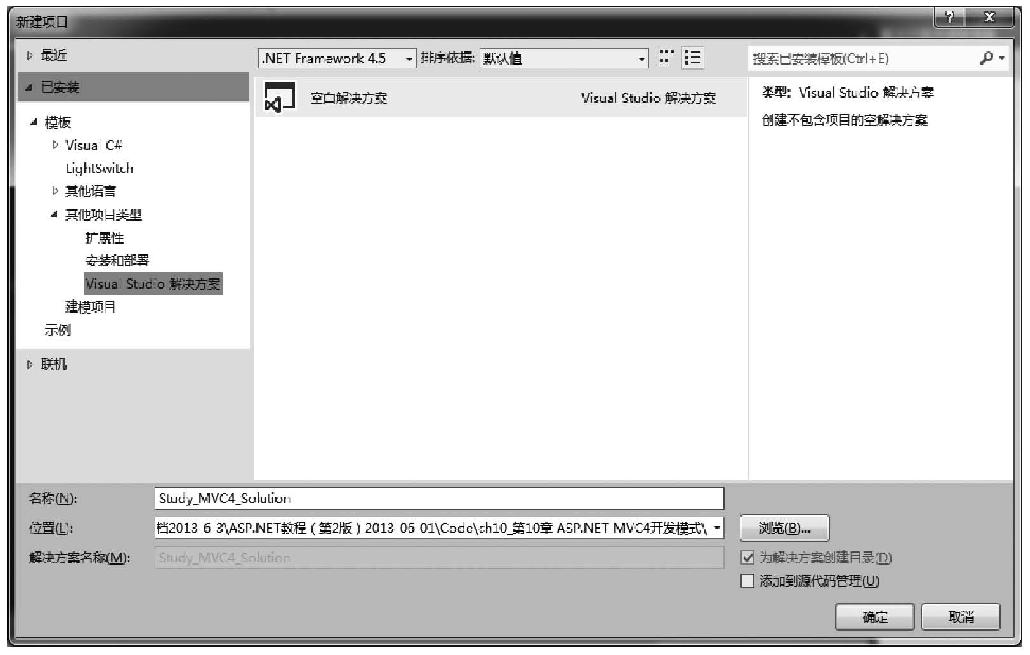Expand the 联机 section
Image resolution: width=1030 pixels, height=655 pixels.
coord(29,364)
